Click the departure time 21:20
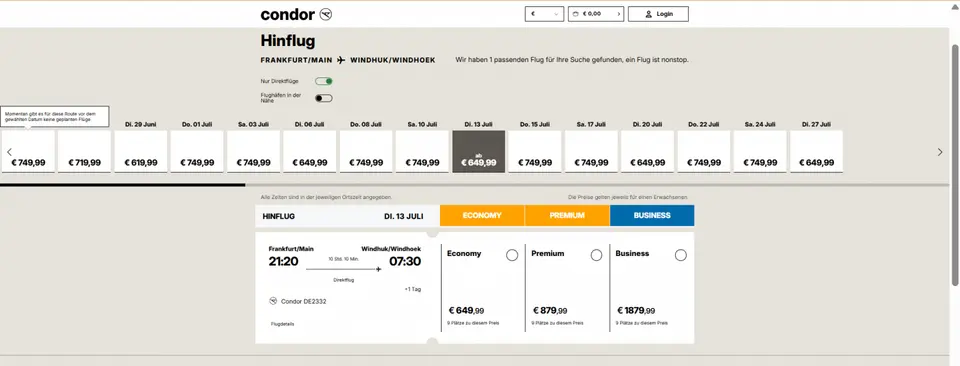The height and width of the screenshot is (366, 960). coord(283,262)
